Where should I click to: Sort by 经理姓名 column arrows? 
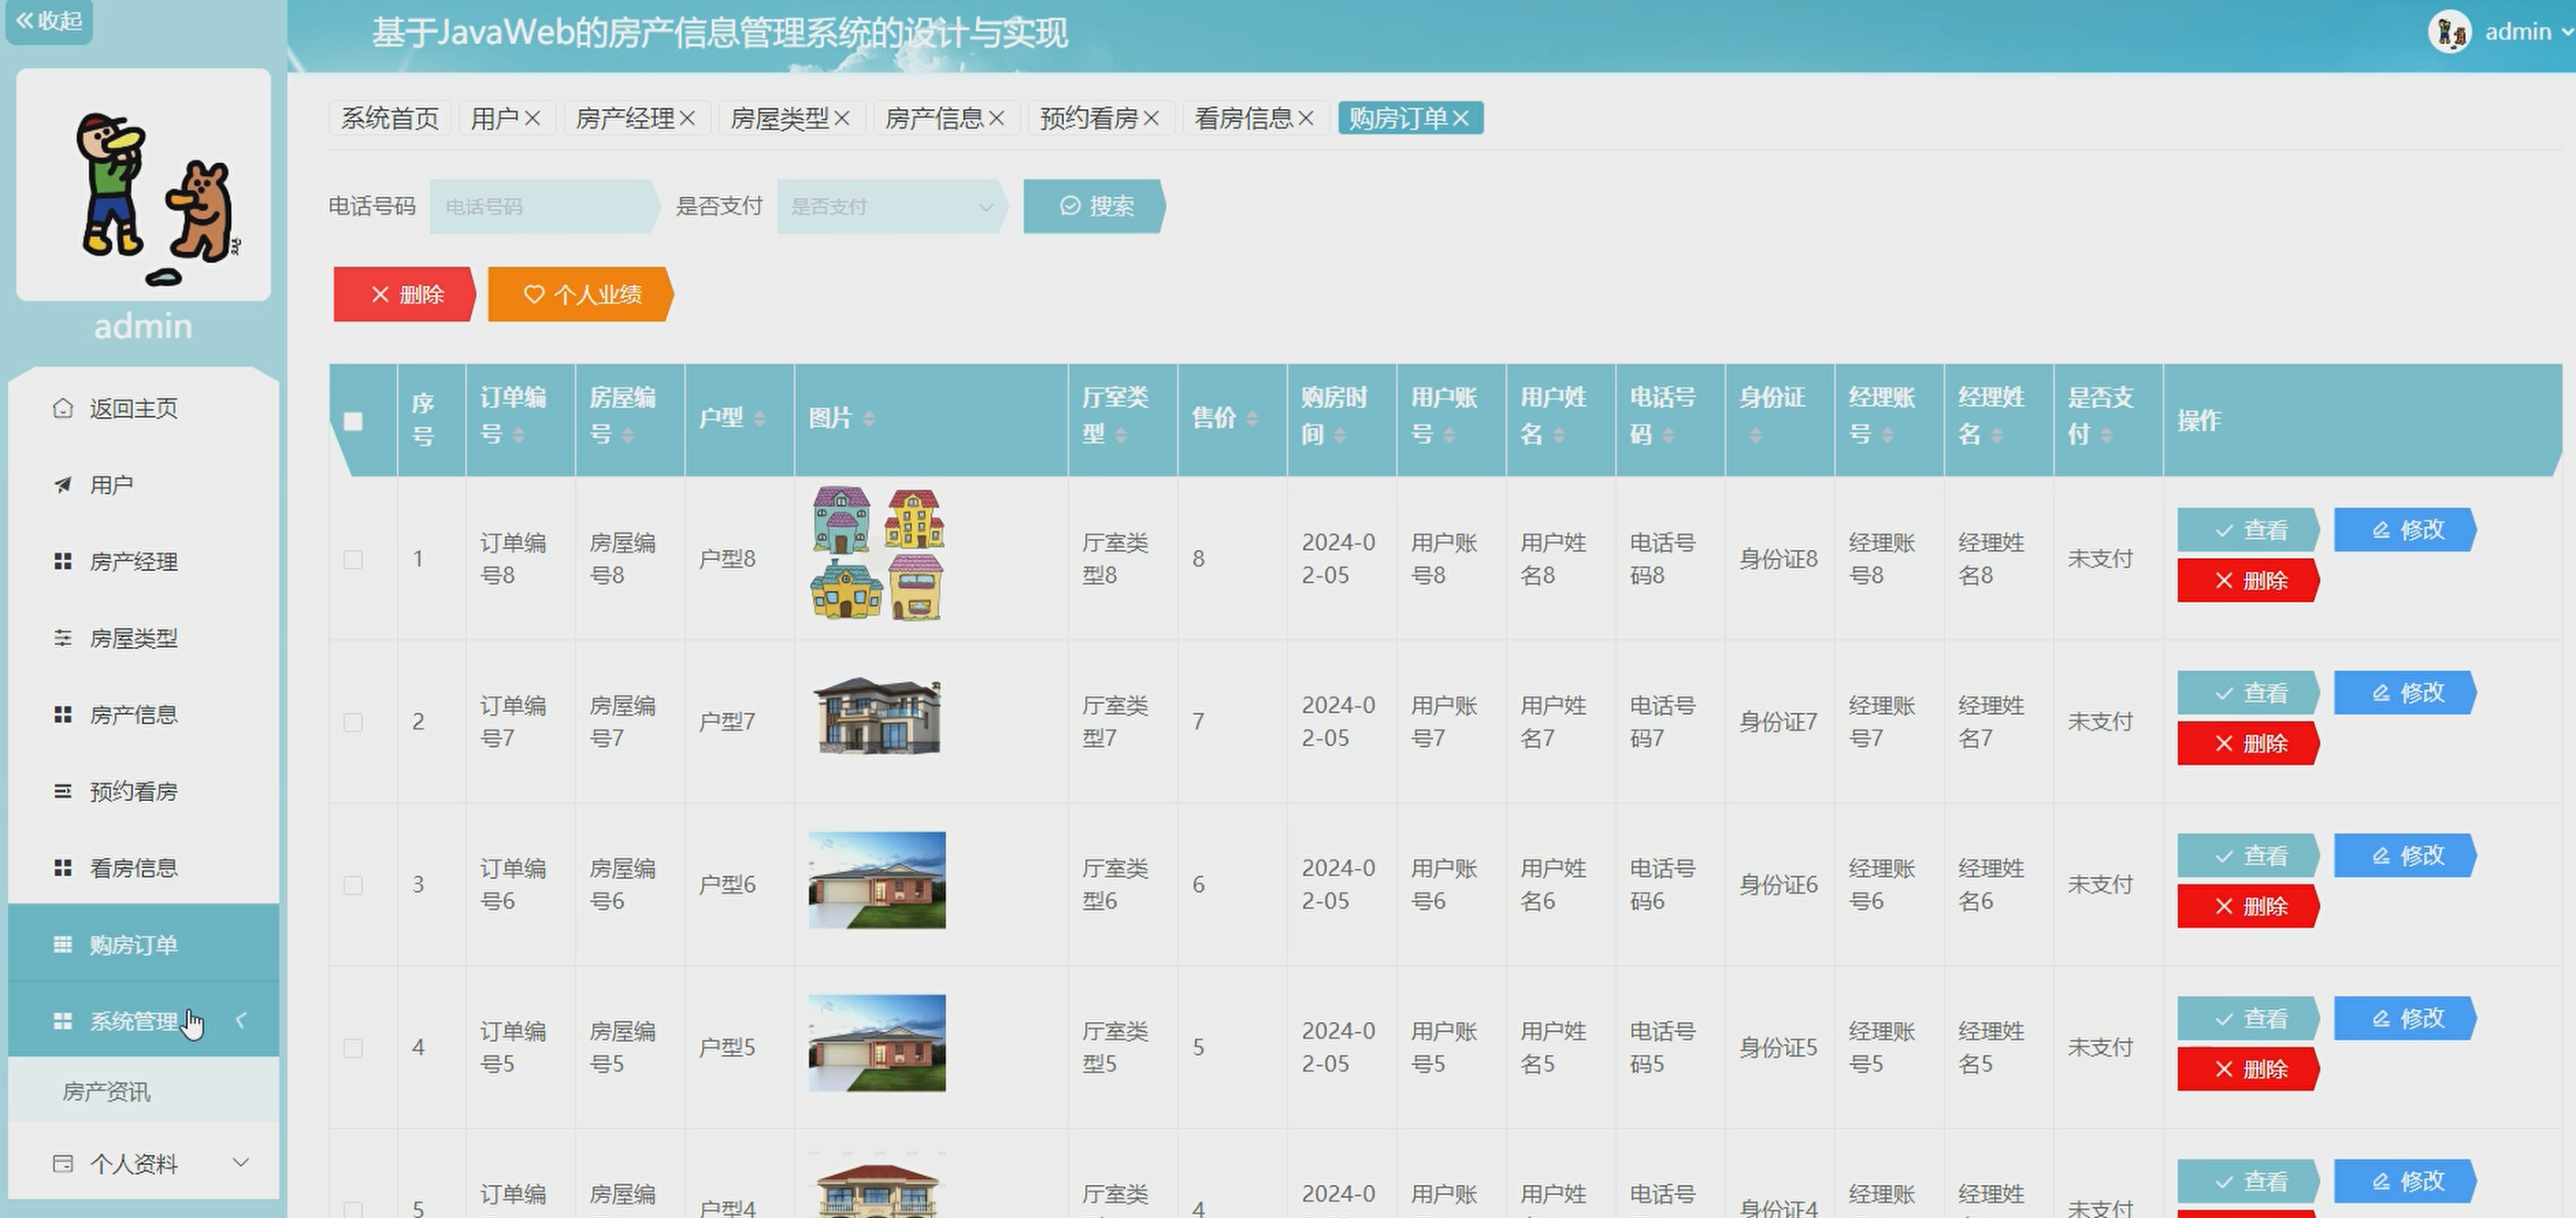[x=1997, y=435]
